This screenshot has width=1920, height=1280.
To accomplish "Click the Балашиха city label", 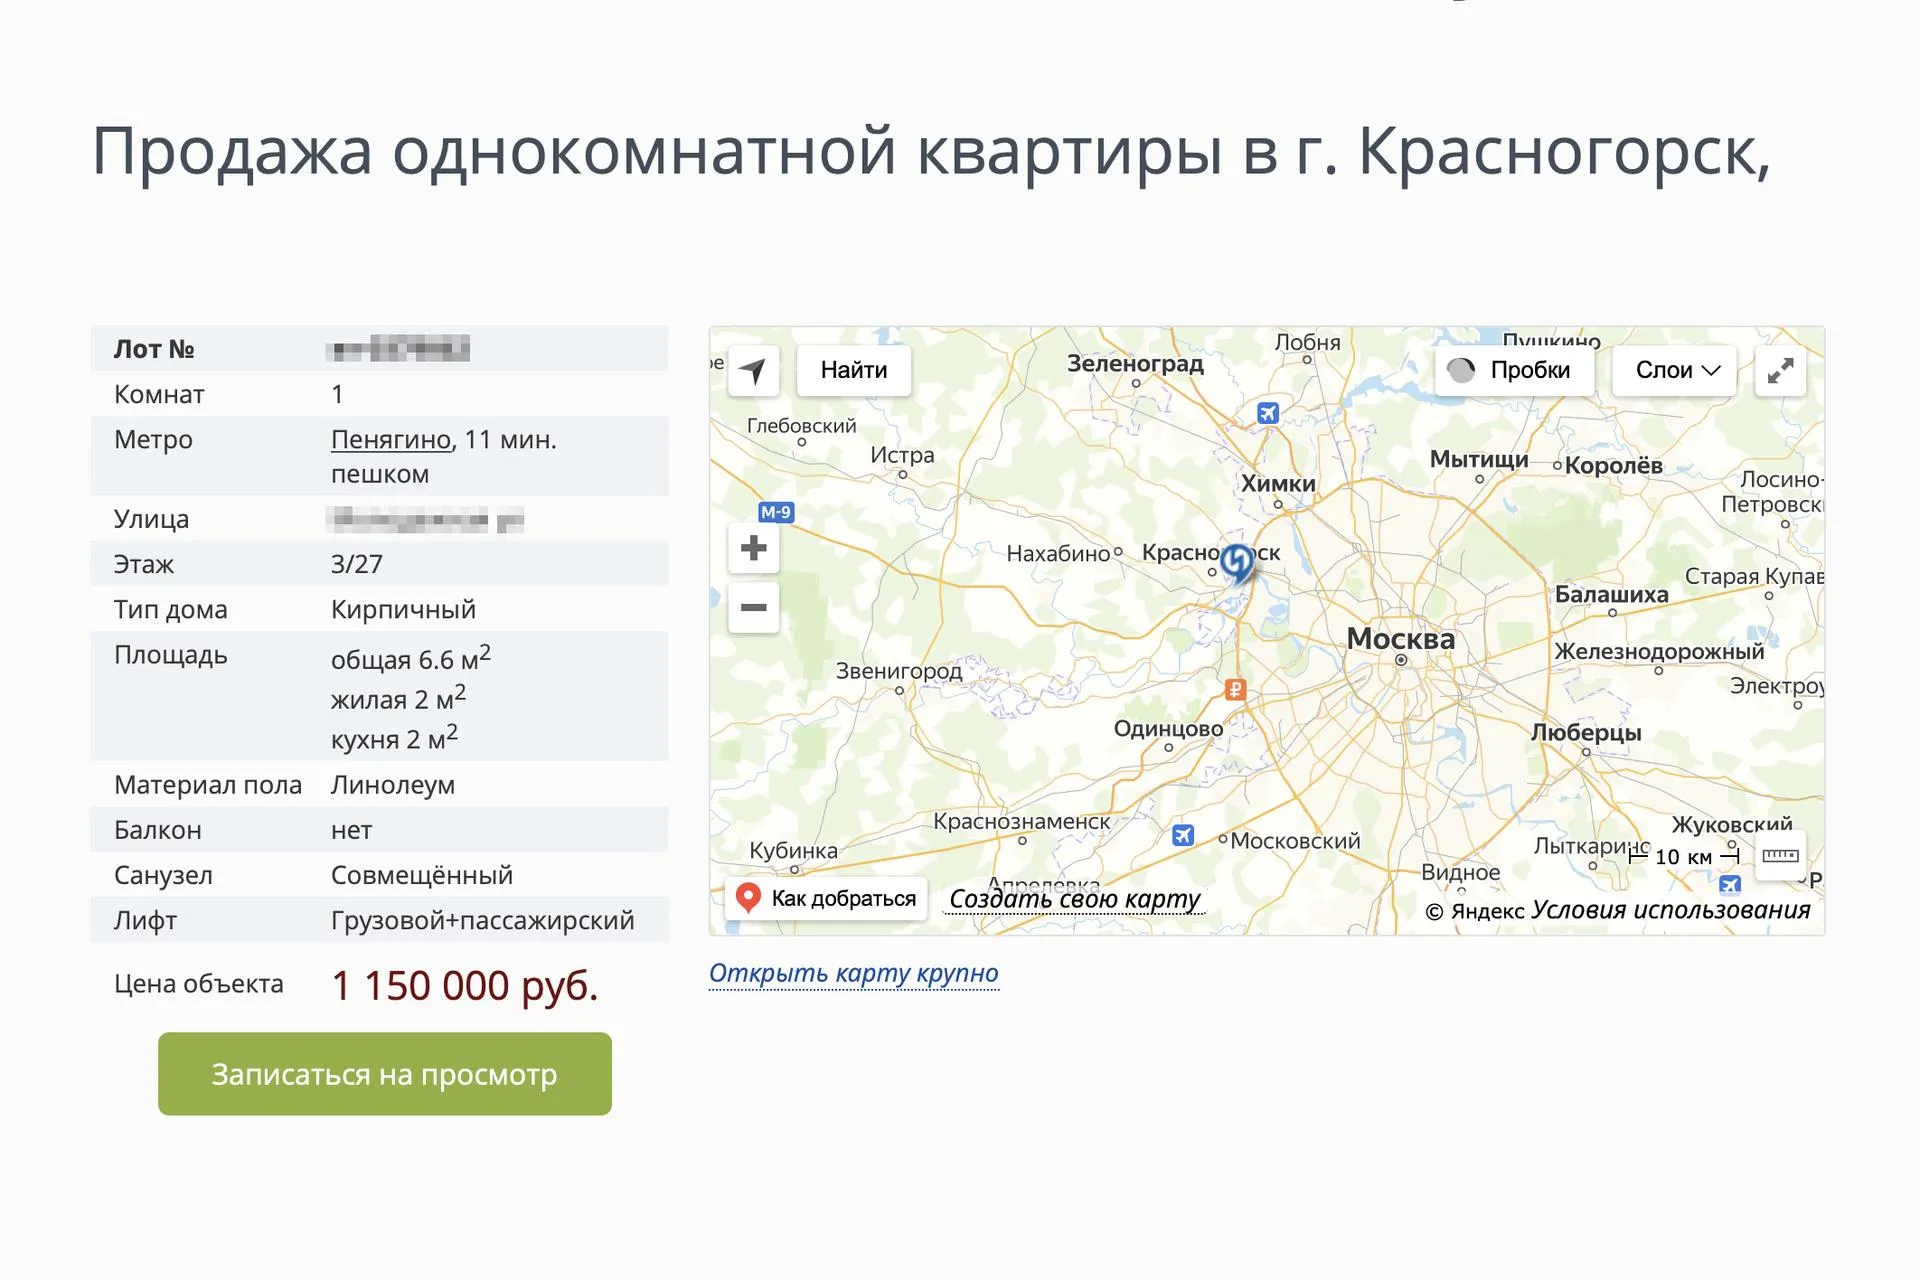I will coord(1611,594).
